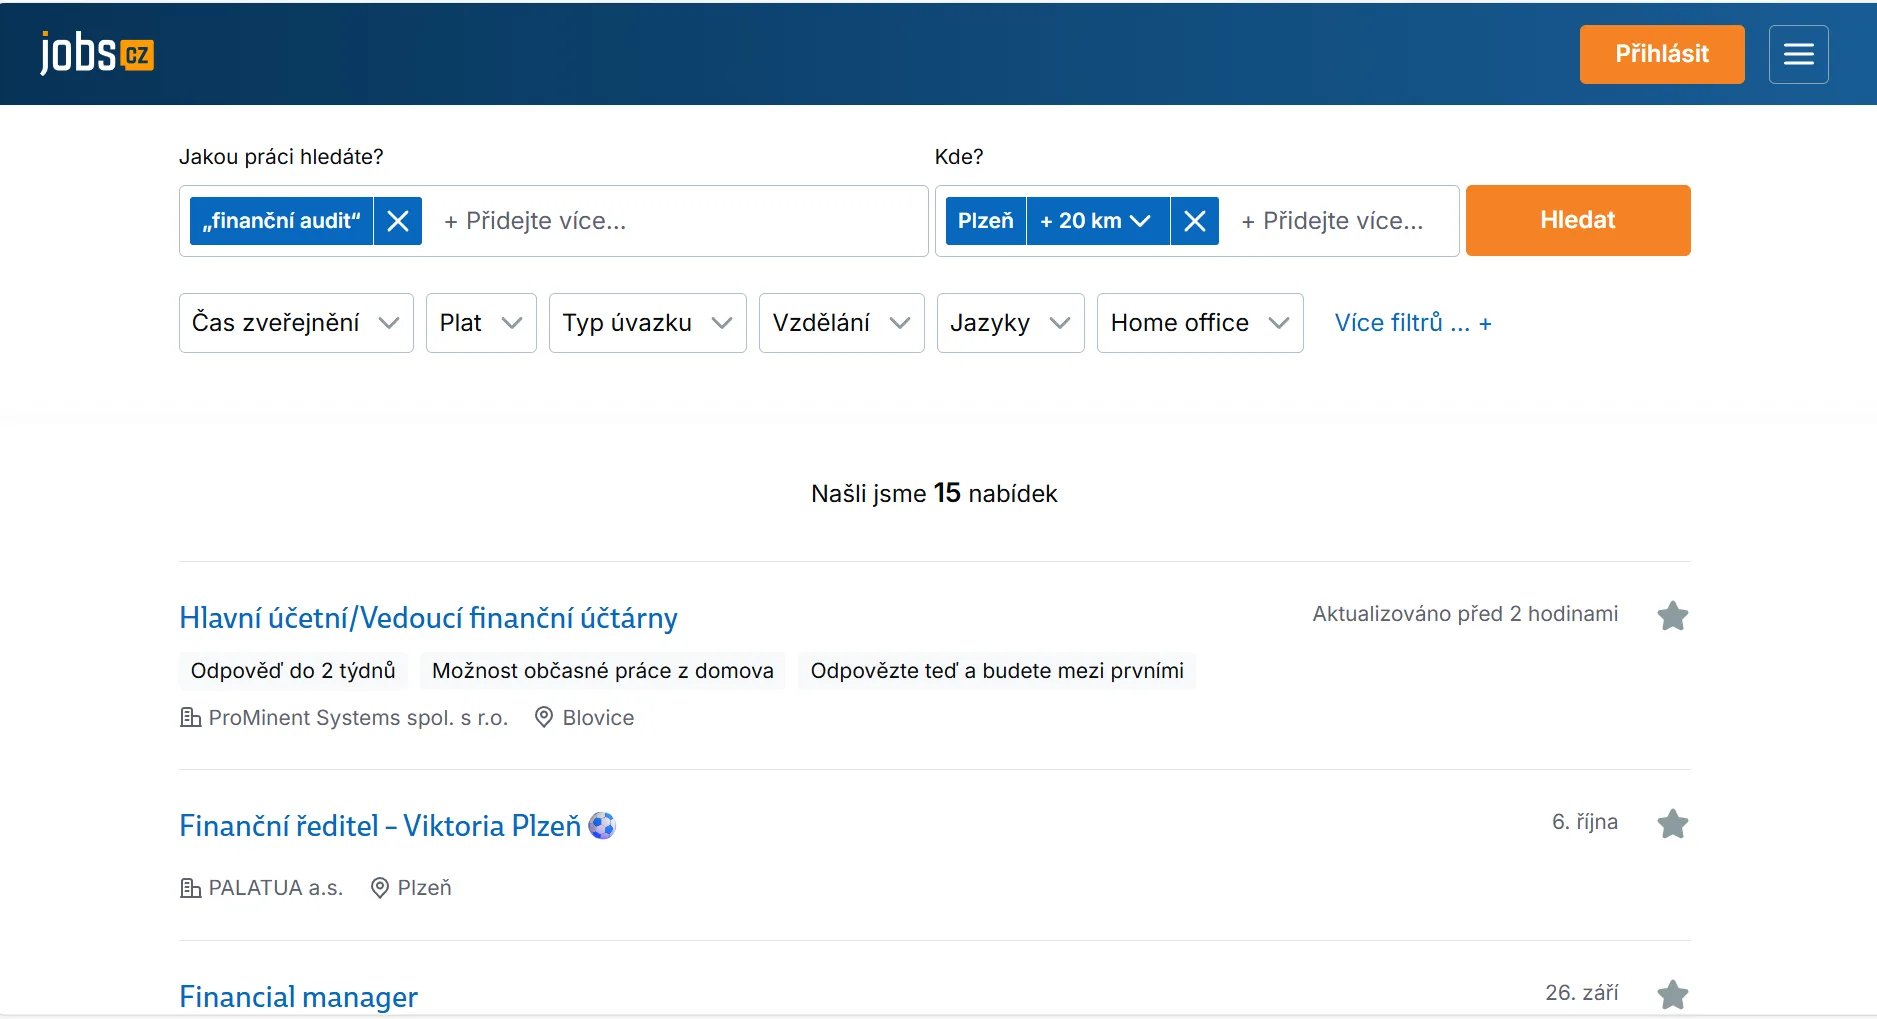Click the Aktualizováno před 2 hodinami text

1465,614
